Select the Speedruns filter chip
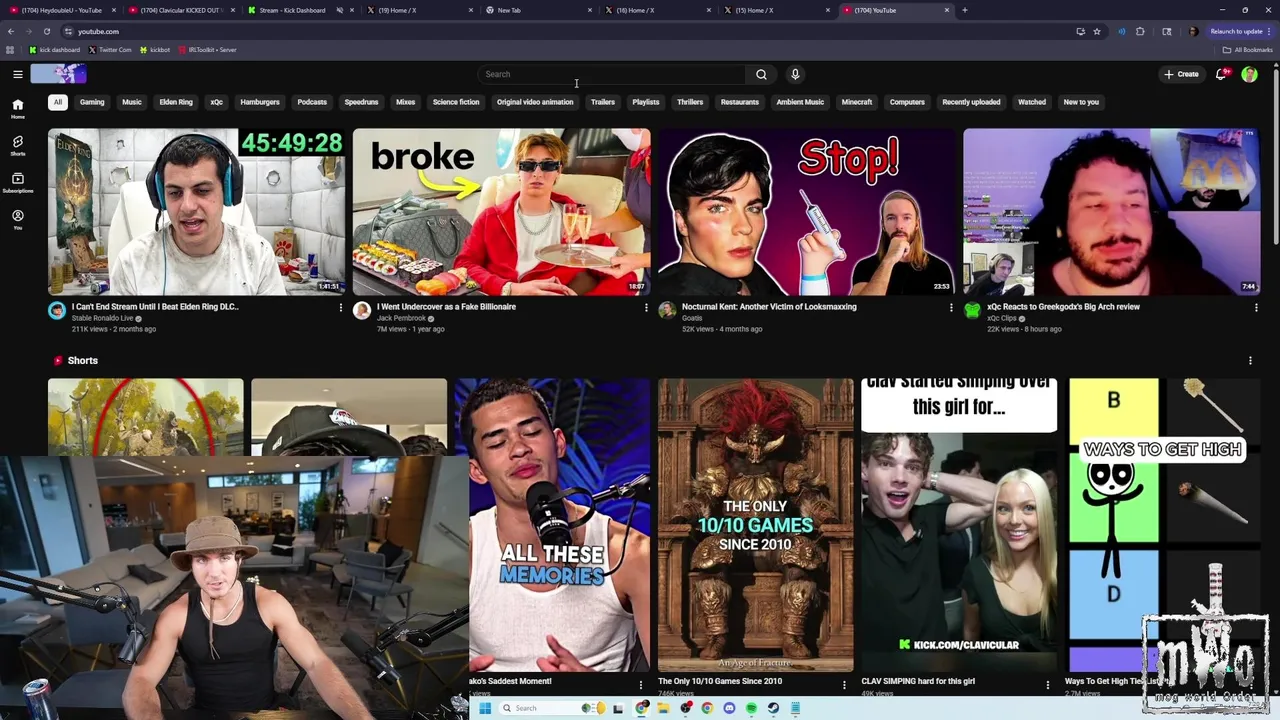Screen dimensions: 1280x720 [361, 102]
